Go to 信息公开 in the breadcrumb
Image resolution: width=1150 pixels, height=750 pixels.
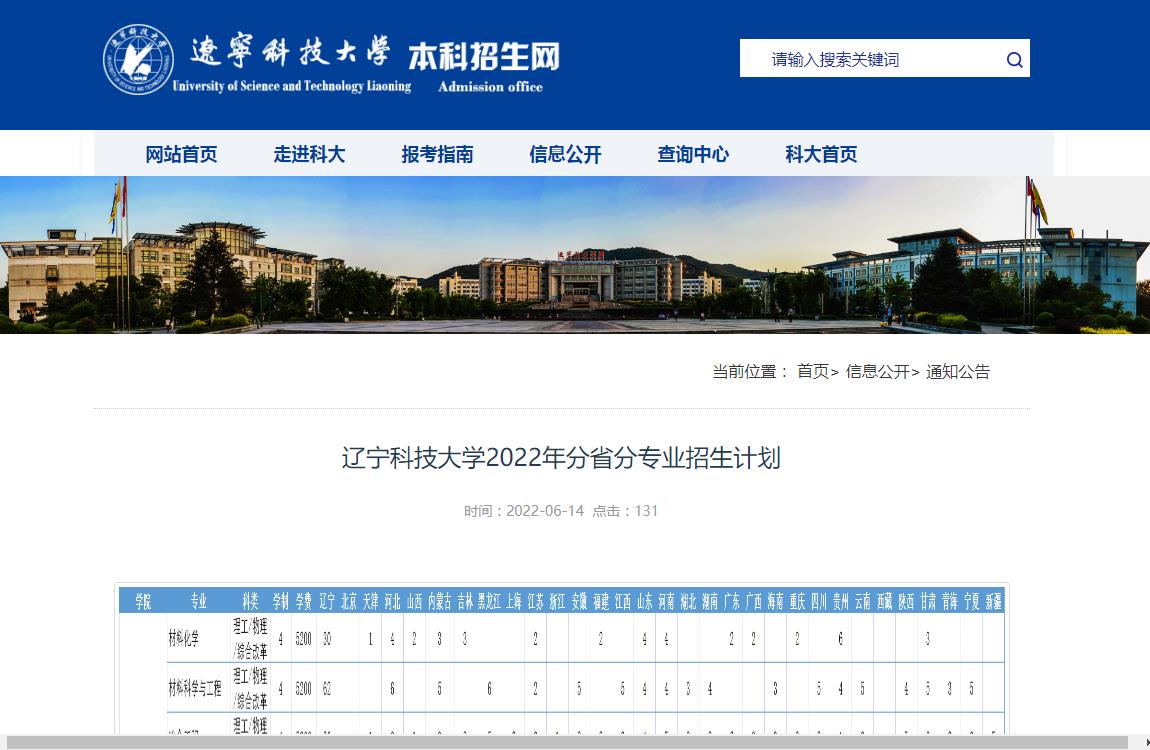pyautogui.click(x=877, y=371)
